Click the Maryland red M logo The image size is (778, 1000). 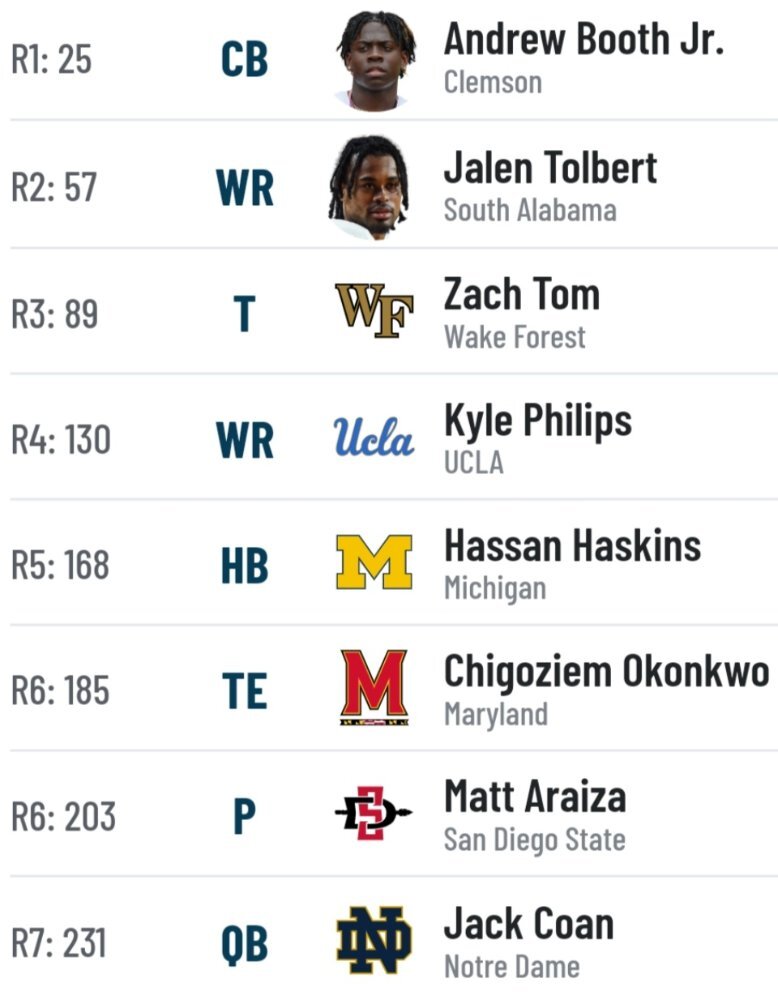374,688
